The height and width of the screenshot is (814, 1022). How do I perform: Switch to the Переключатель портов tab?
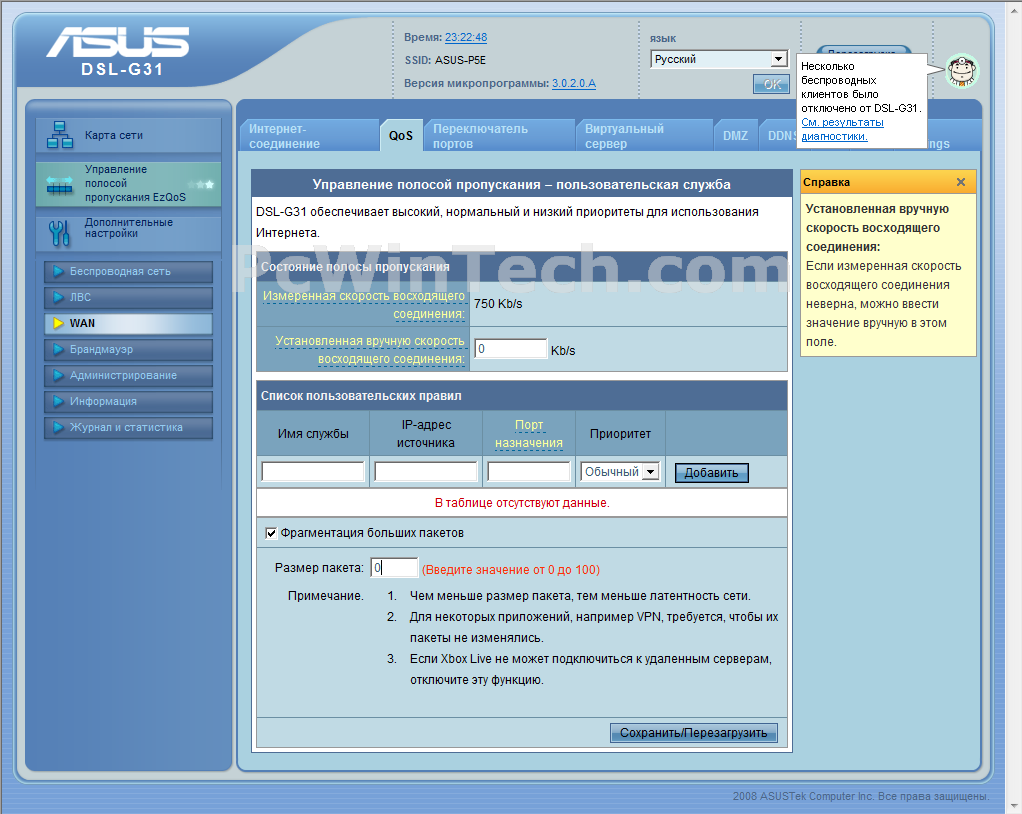[480, 136]
